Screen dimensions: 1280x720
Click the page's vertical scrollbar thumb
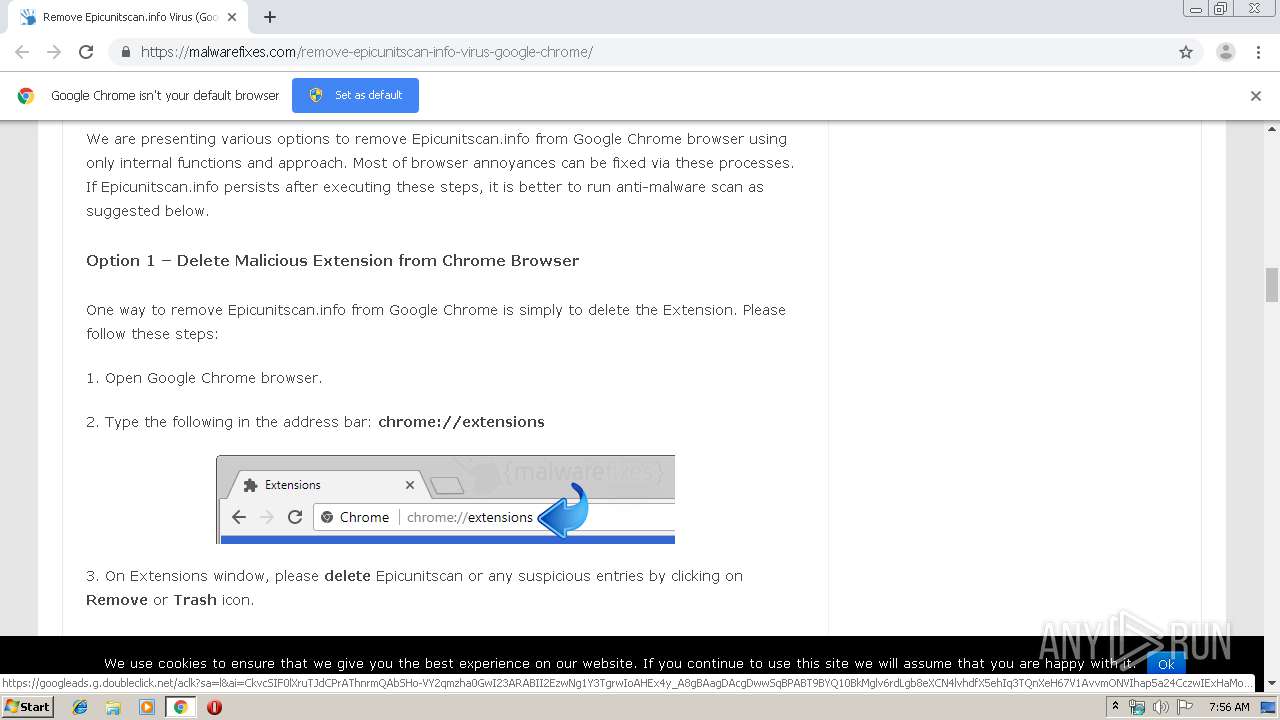(x=1272, y=285)
